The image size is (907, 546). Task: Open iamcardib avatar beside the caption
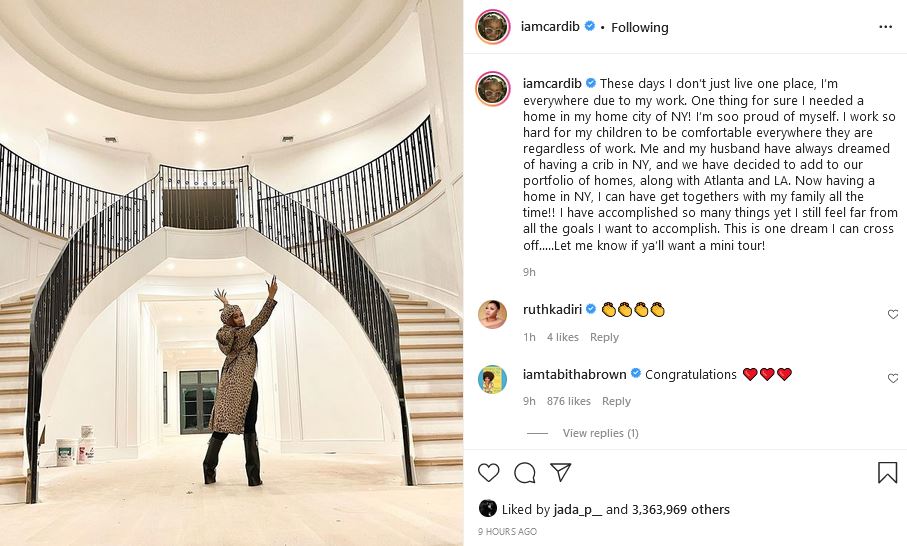(493, 88)
